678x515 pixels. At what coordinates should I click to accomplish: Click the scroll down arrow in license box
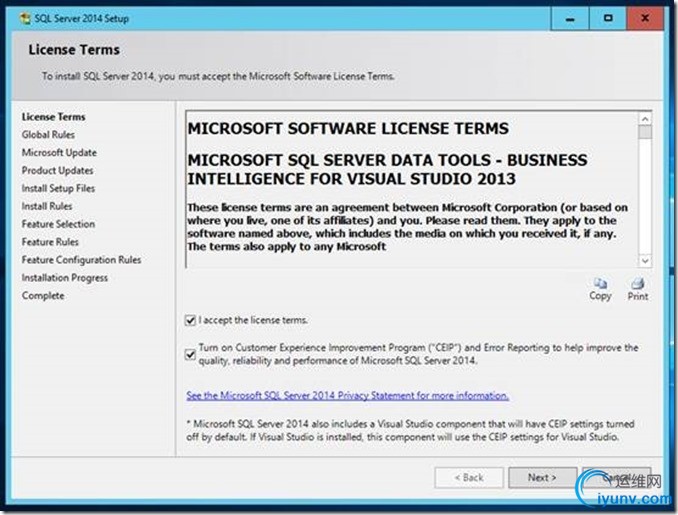(x=645, y=261)
